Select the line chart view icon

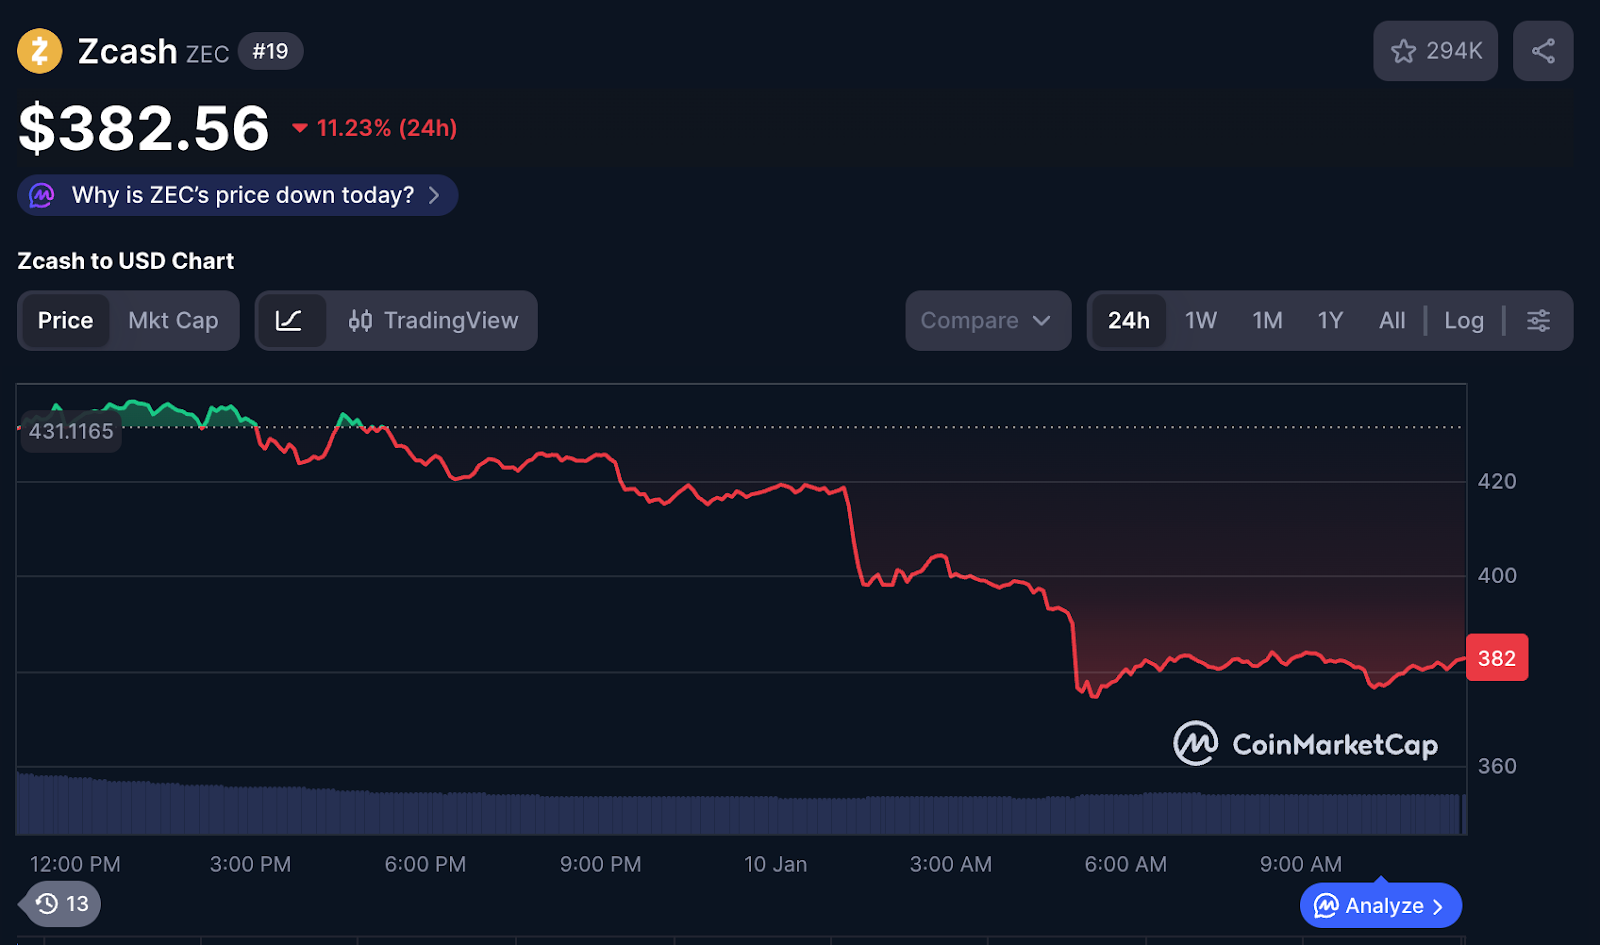[x=289, y=321]
